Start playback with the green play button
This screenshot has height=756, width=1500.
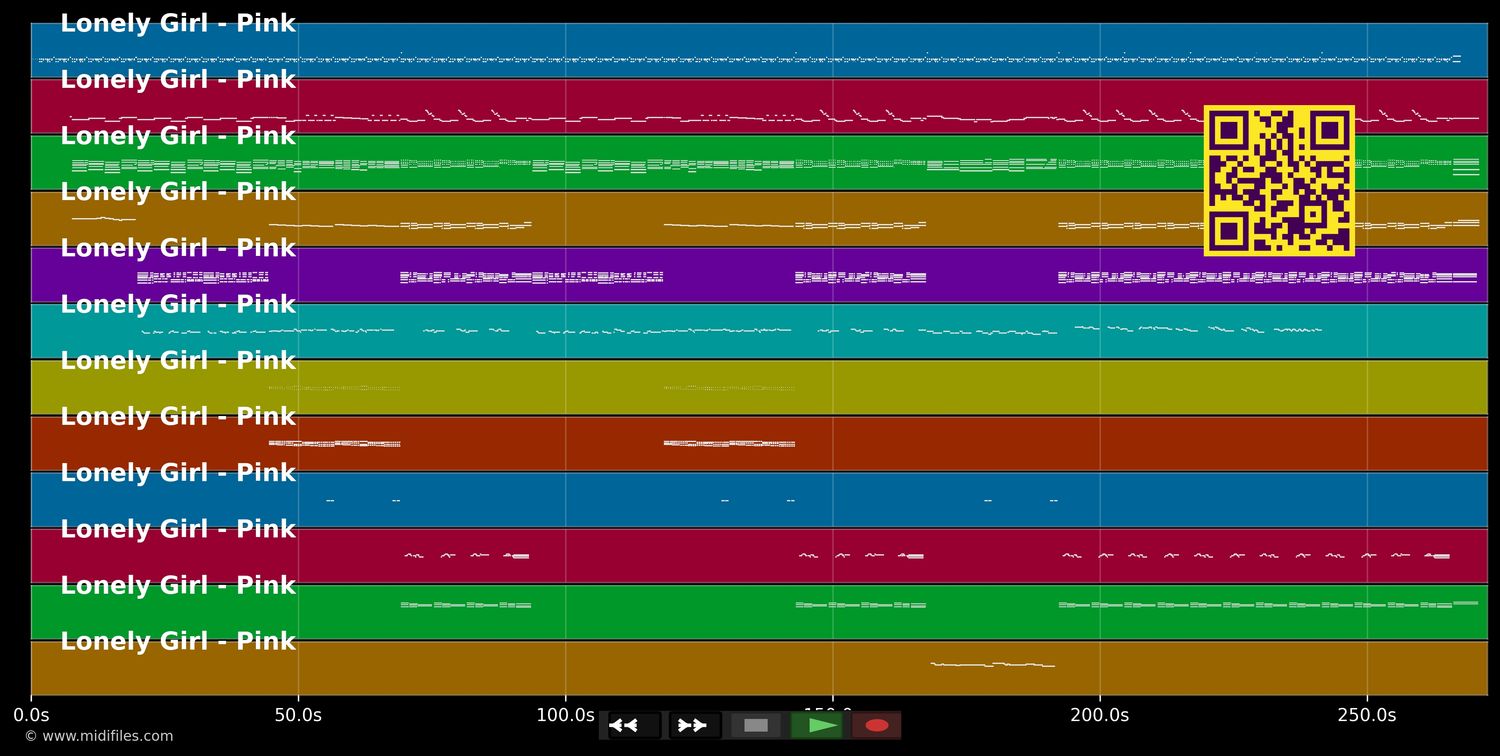point(817,725)
